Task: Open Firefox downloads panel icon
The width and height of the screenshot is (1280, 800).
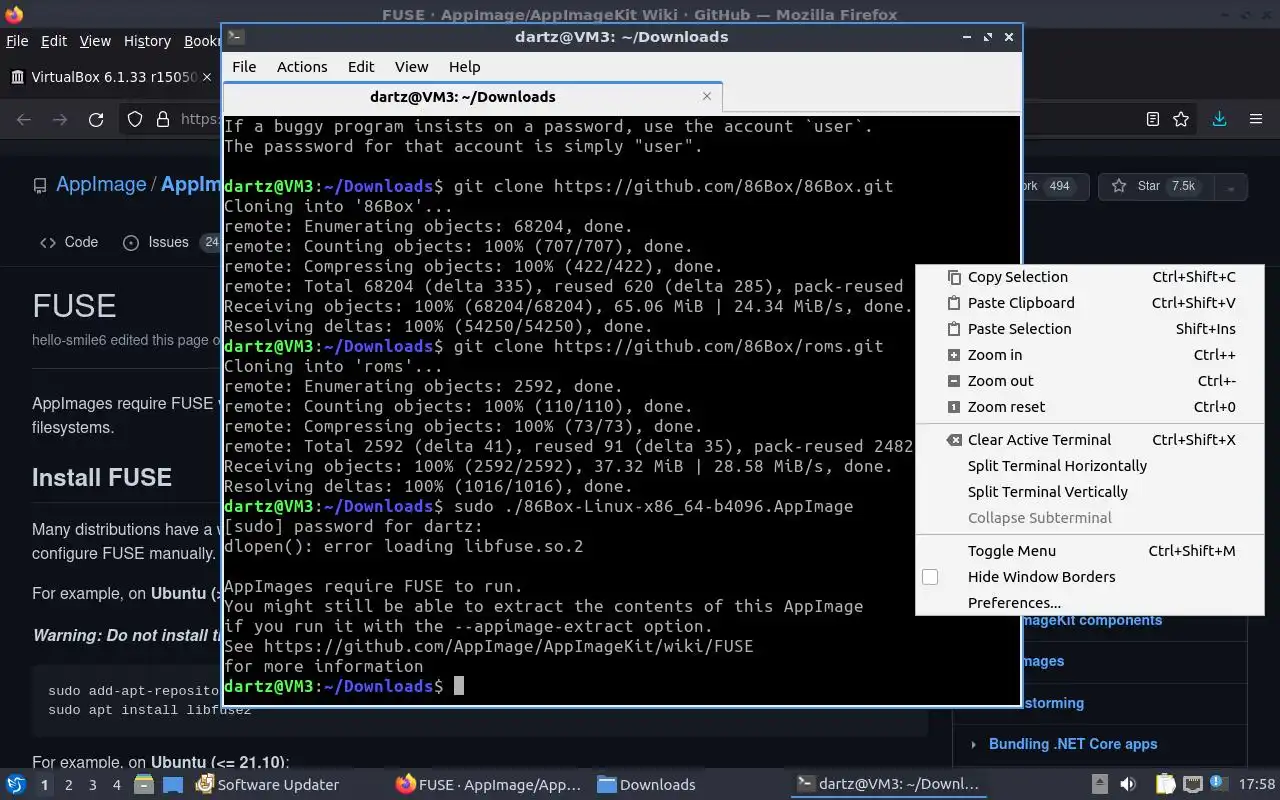Action: 1219,119
